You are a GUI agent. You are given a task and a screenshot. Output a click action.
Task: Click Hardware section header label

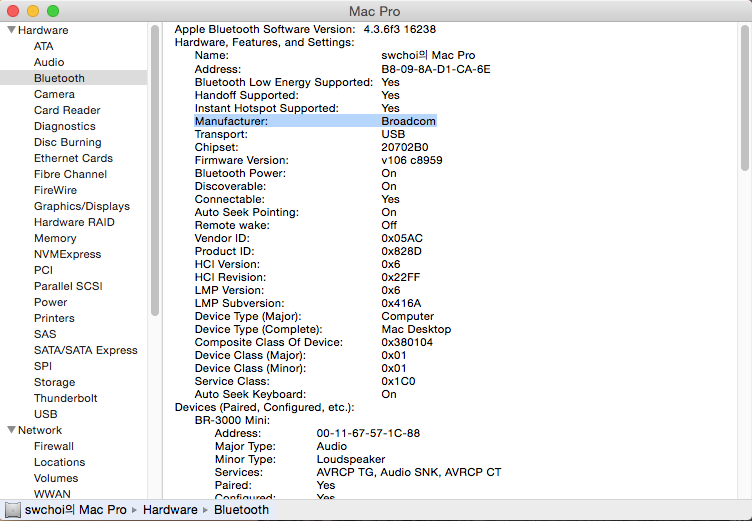click(x=43, y=30)
